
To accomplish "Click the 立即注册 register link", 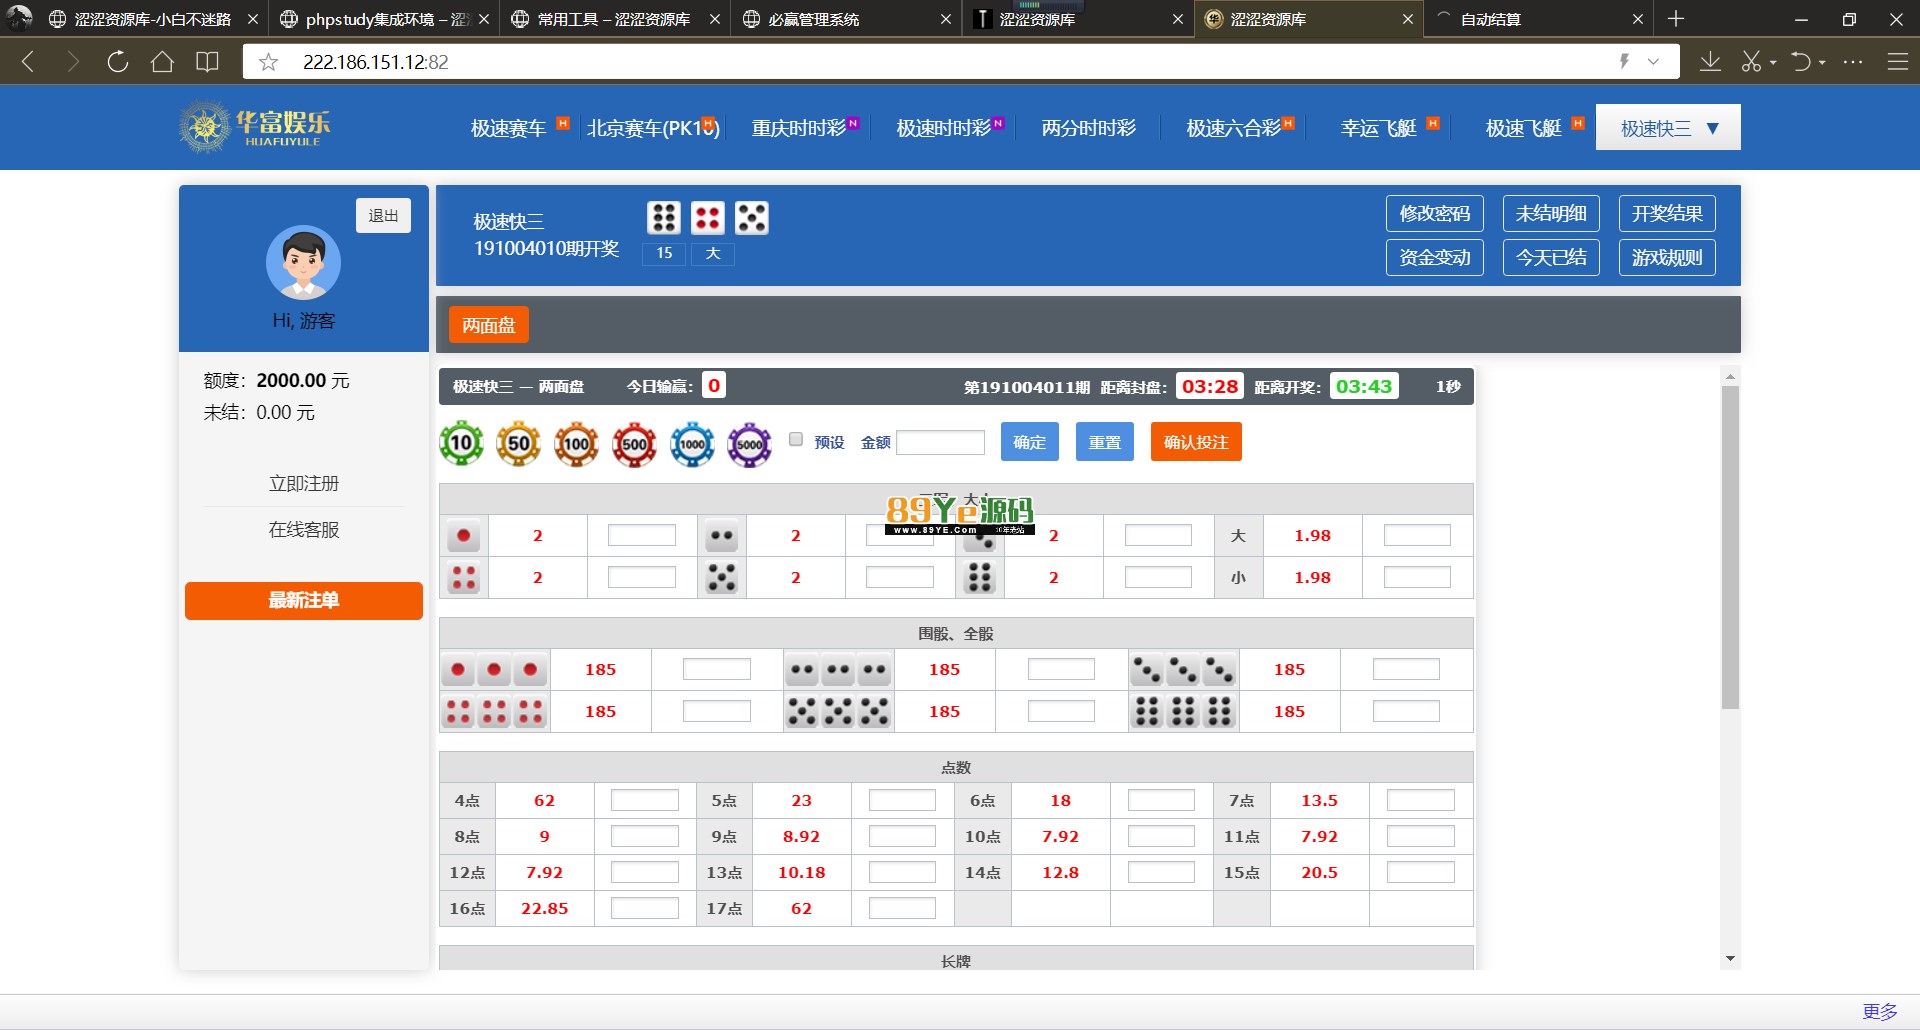I will (x=304, y=483).
